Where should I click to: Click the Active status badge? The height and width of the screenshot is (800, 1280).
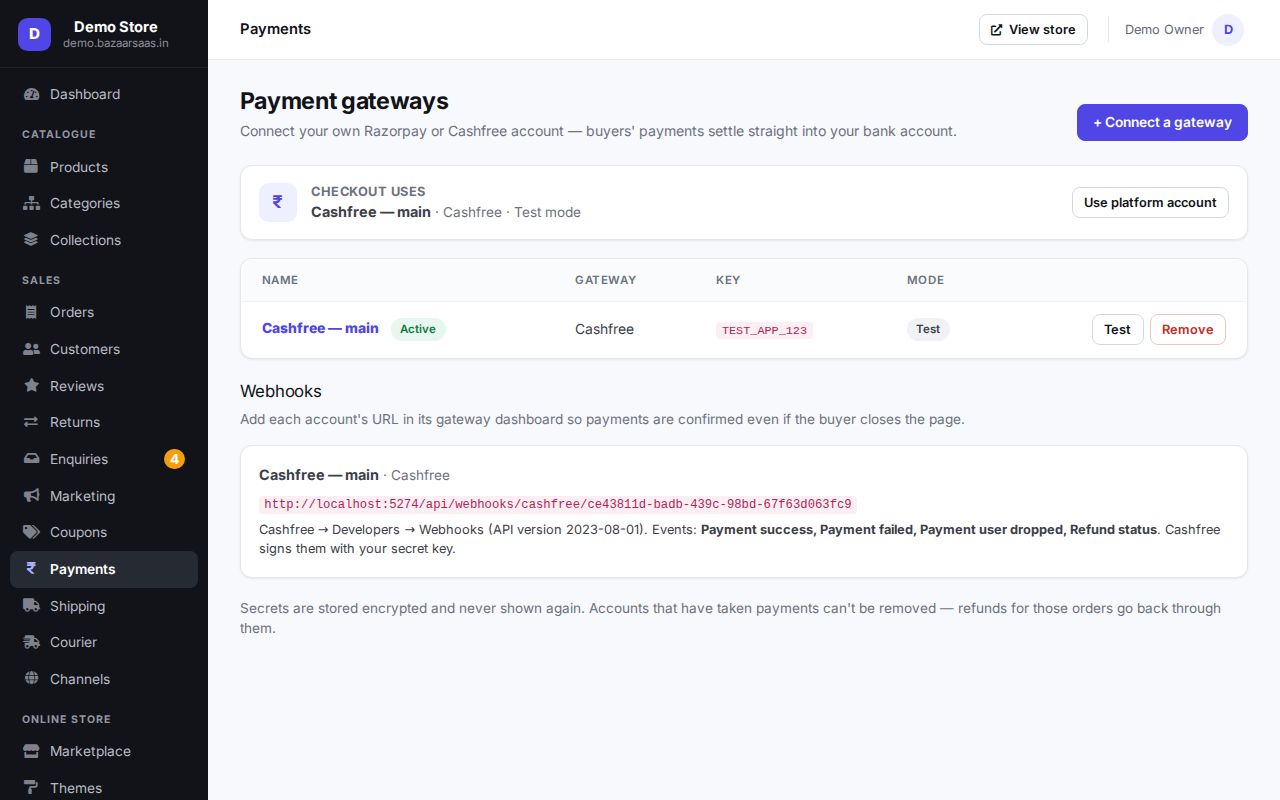(418, 329)
